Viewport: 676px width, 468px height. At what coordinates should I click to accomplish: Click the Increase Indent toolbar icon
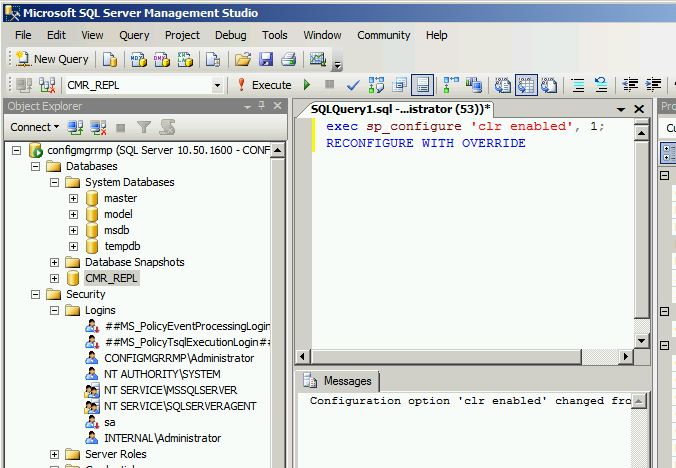pyautogui.click(x=654, y=85)
